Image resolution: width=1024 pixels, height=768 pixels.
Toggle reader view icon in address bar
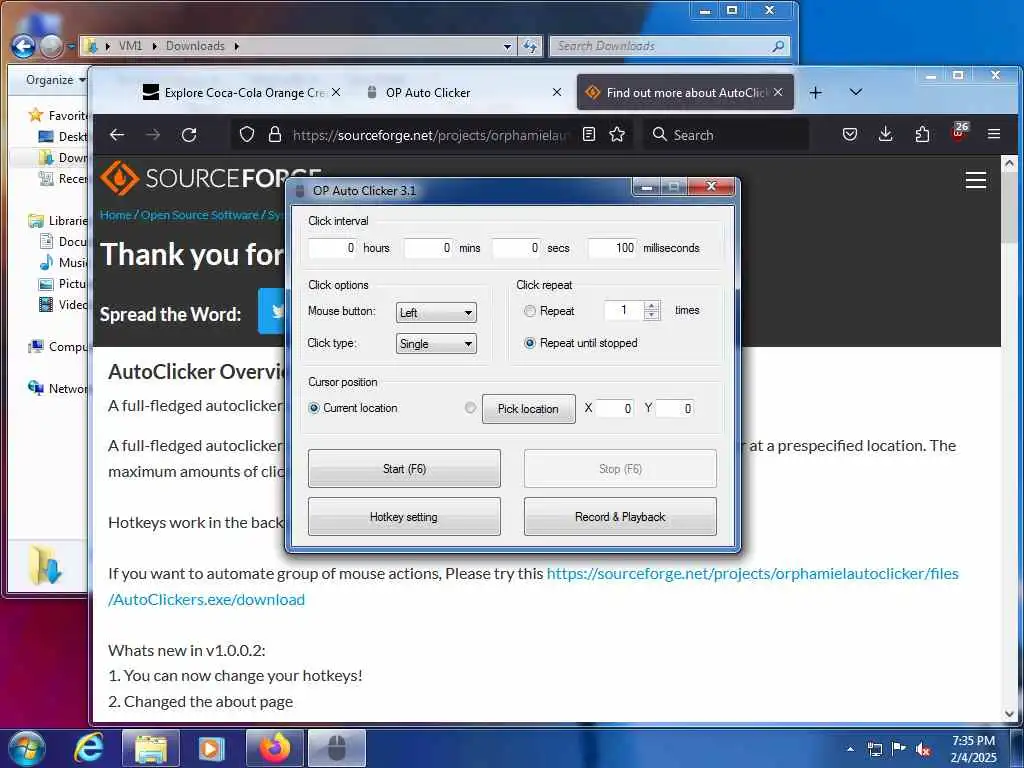[589, 135]
